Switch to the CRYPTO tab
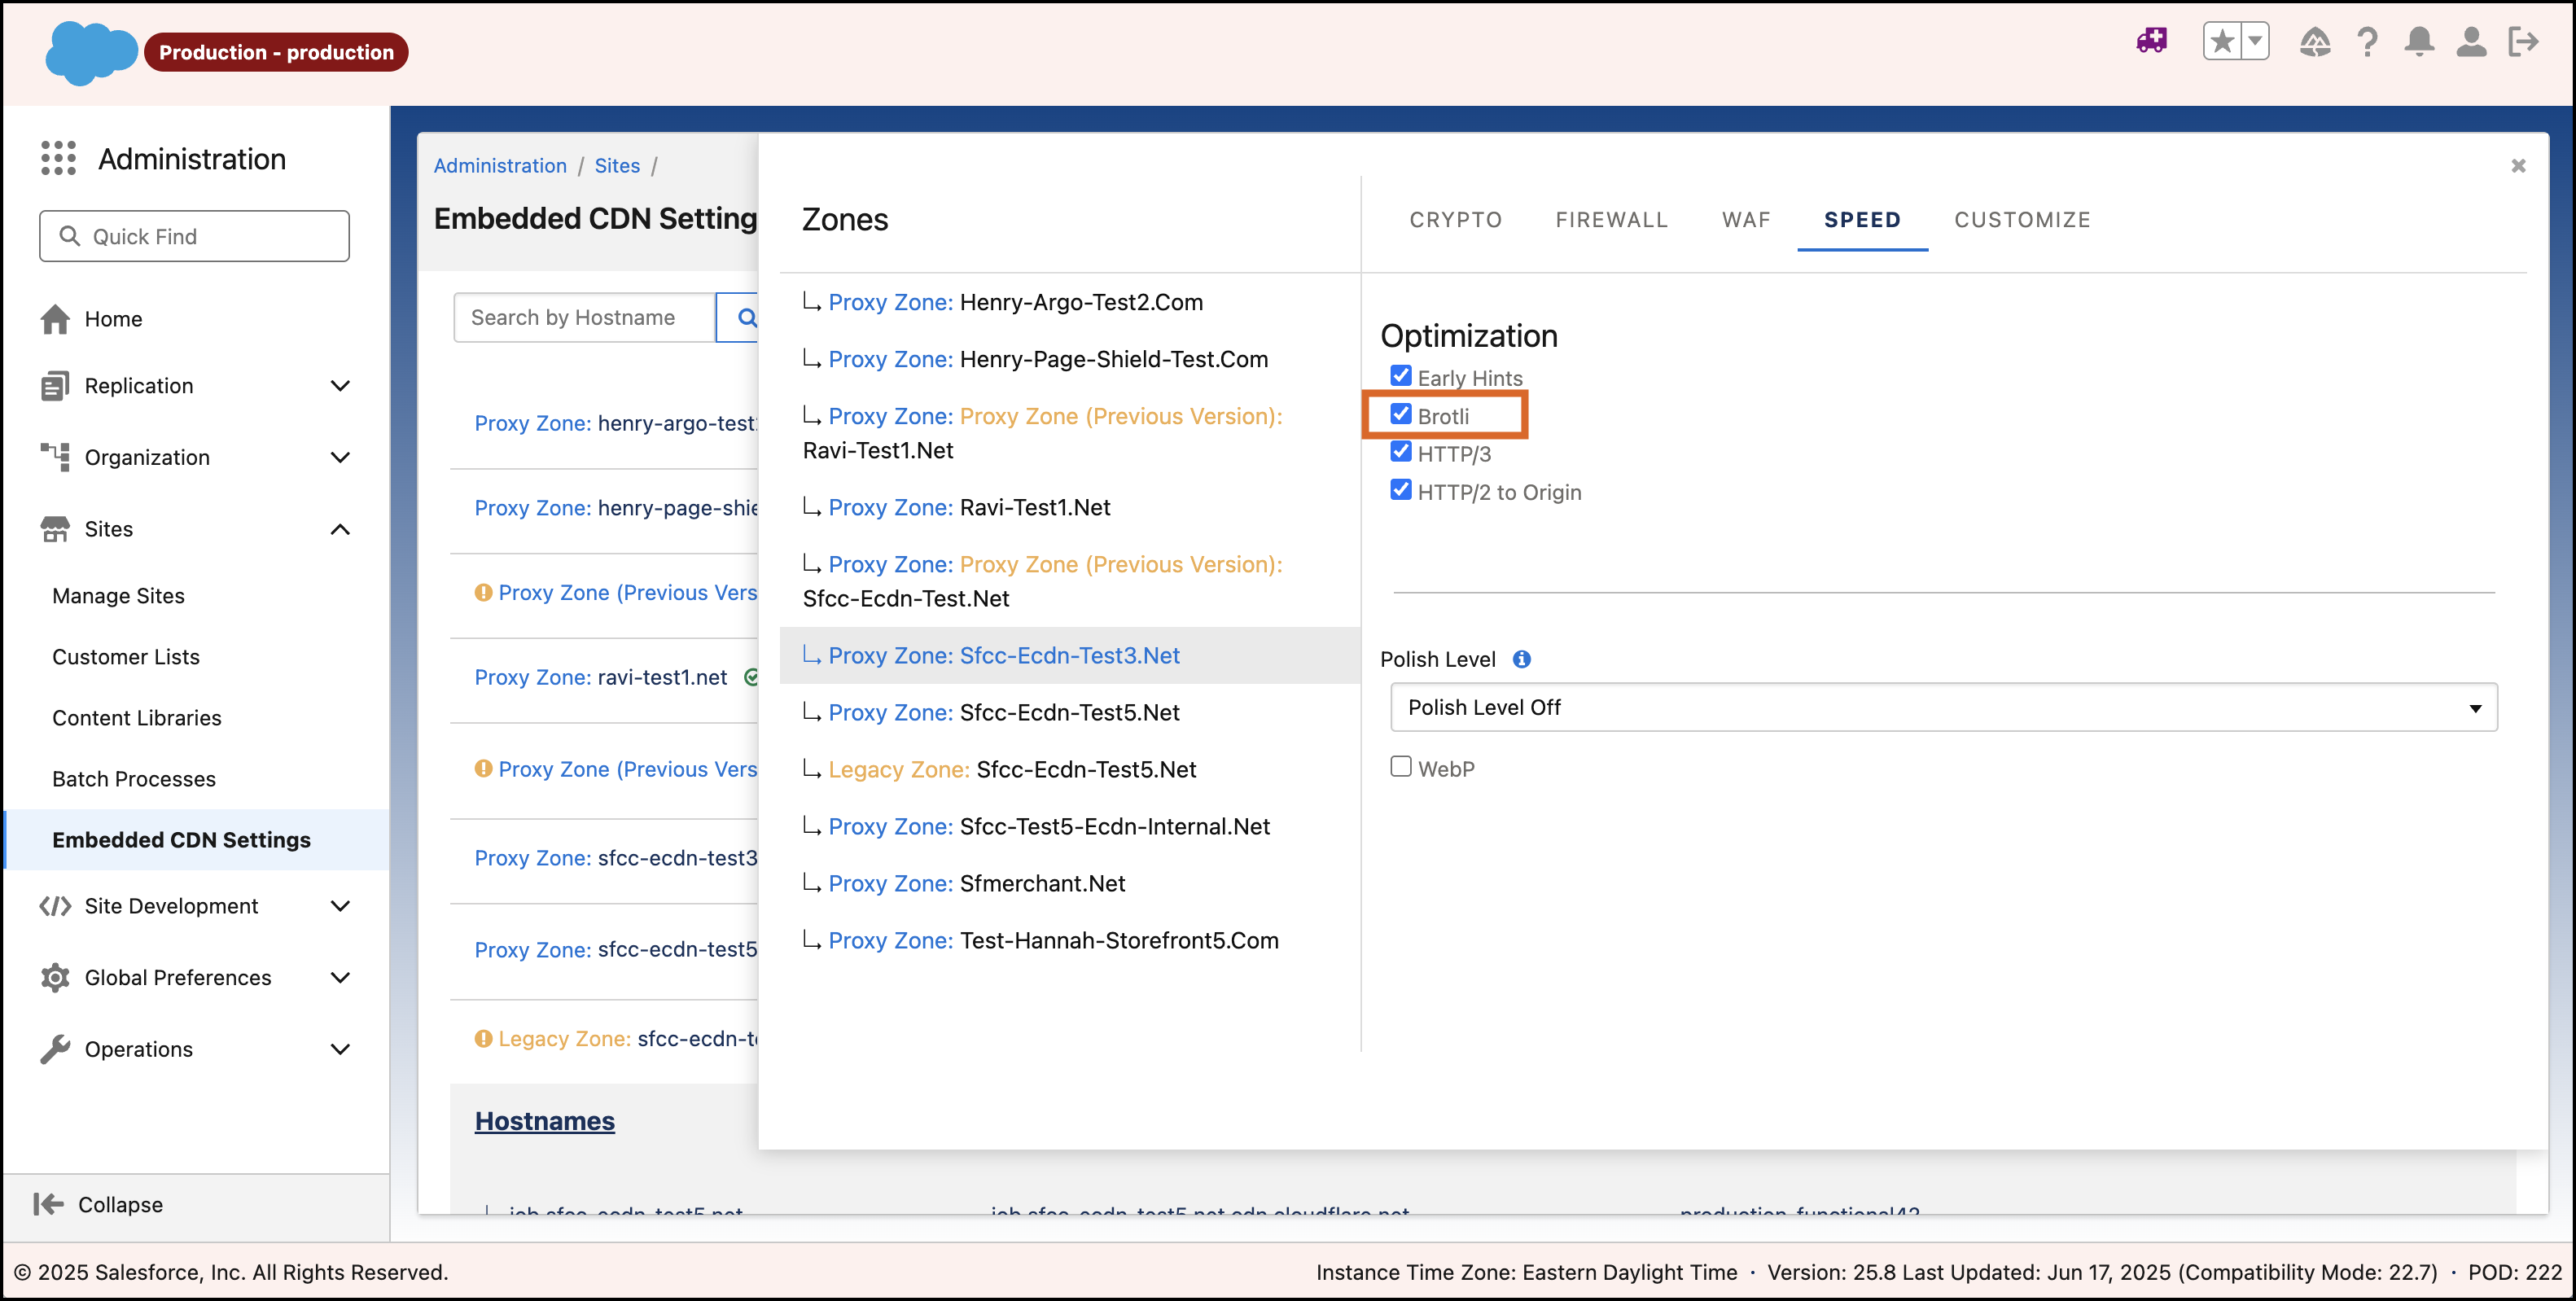 (1455, 220)
